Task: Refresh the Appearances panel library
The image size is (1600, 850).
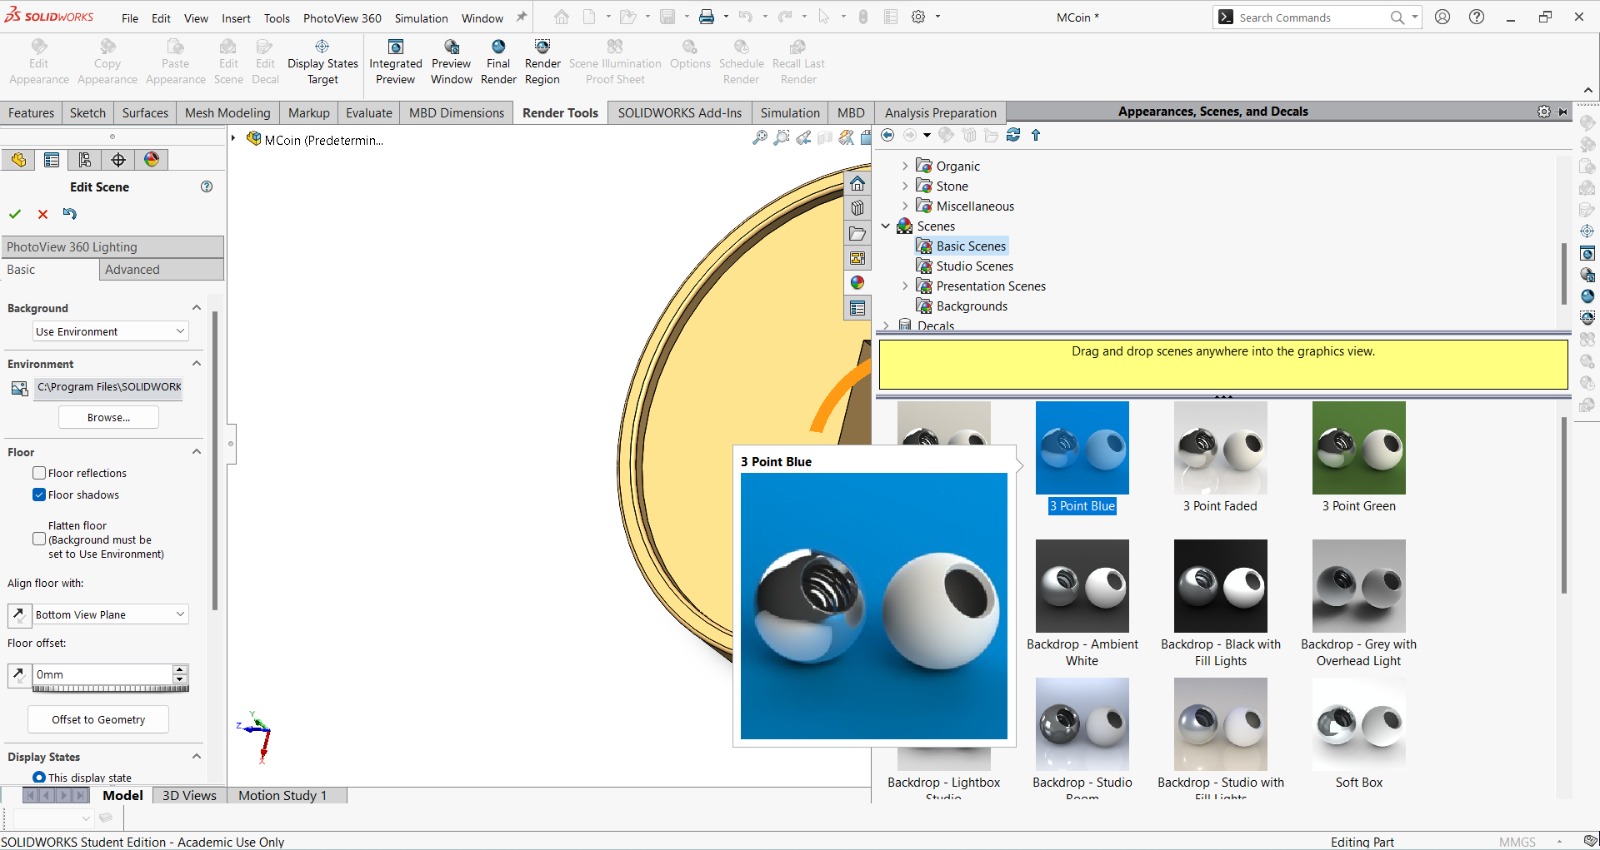Action: tap(1013, 135)
